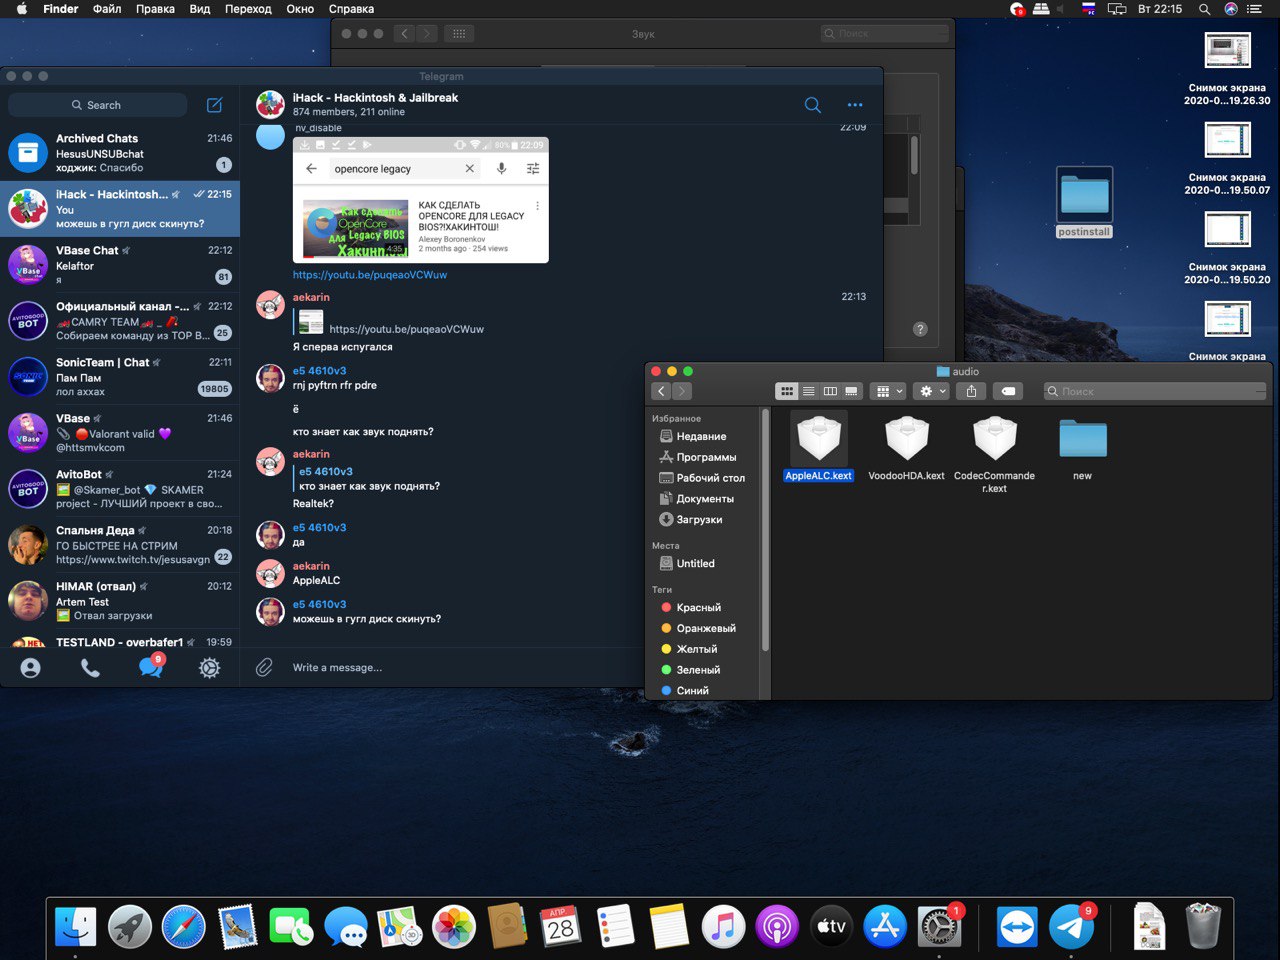The width and height of the screenshot is (1280, 960).
Task: Show all preferences grid in Звук window
Action: [459, 34]
